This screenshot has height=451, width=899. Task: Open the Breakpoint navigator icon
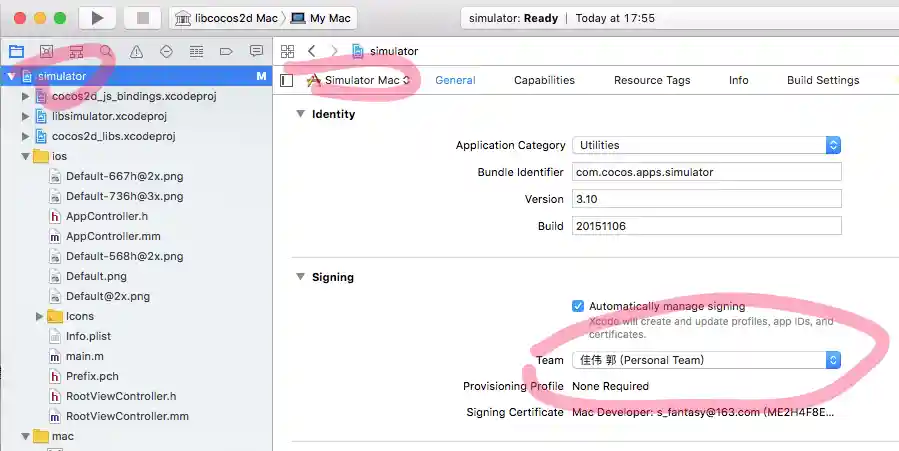coord(226,51)
